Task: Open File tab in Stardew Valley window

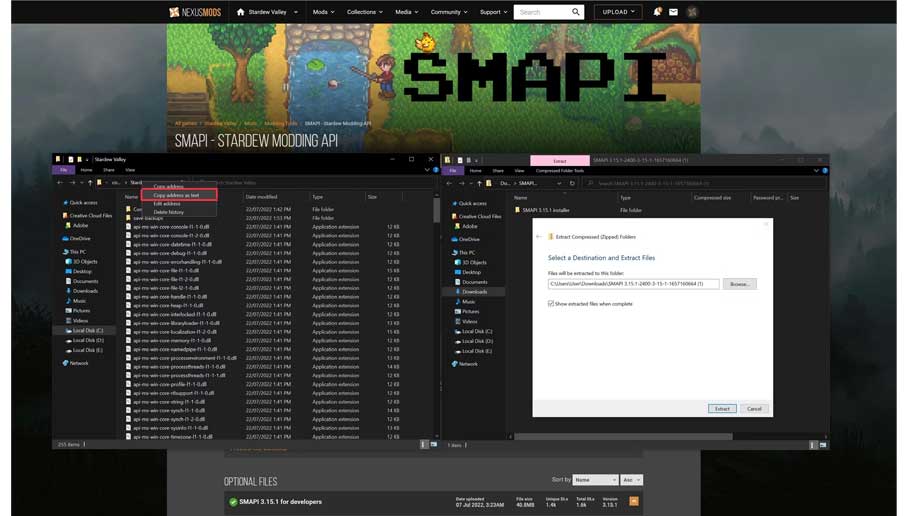Action: coord(64,170)
